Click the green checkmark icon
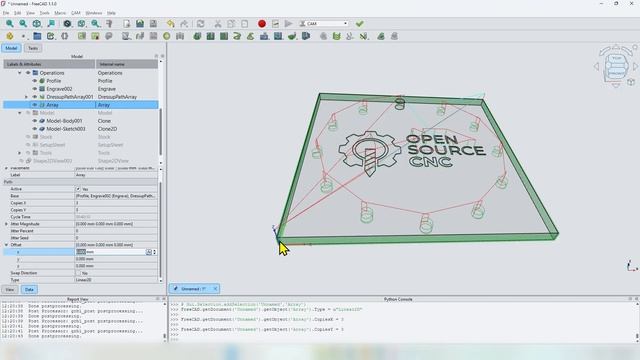The height and width of the screenshot is (360, 640). [360, 24]
